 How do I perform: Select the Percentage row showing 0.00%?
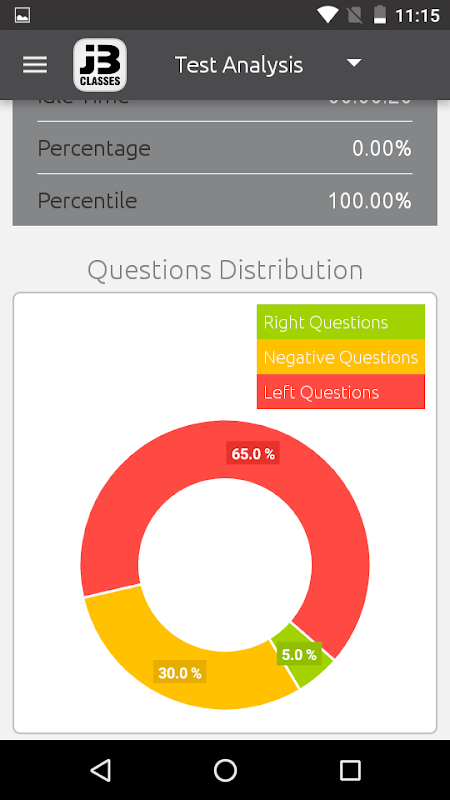tap(225, 148)
